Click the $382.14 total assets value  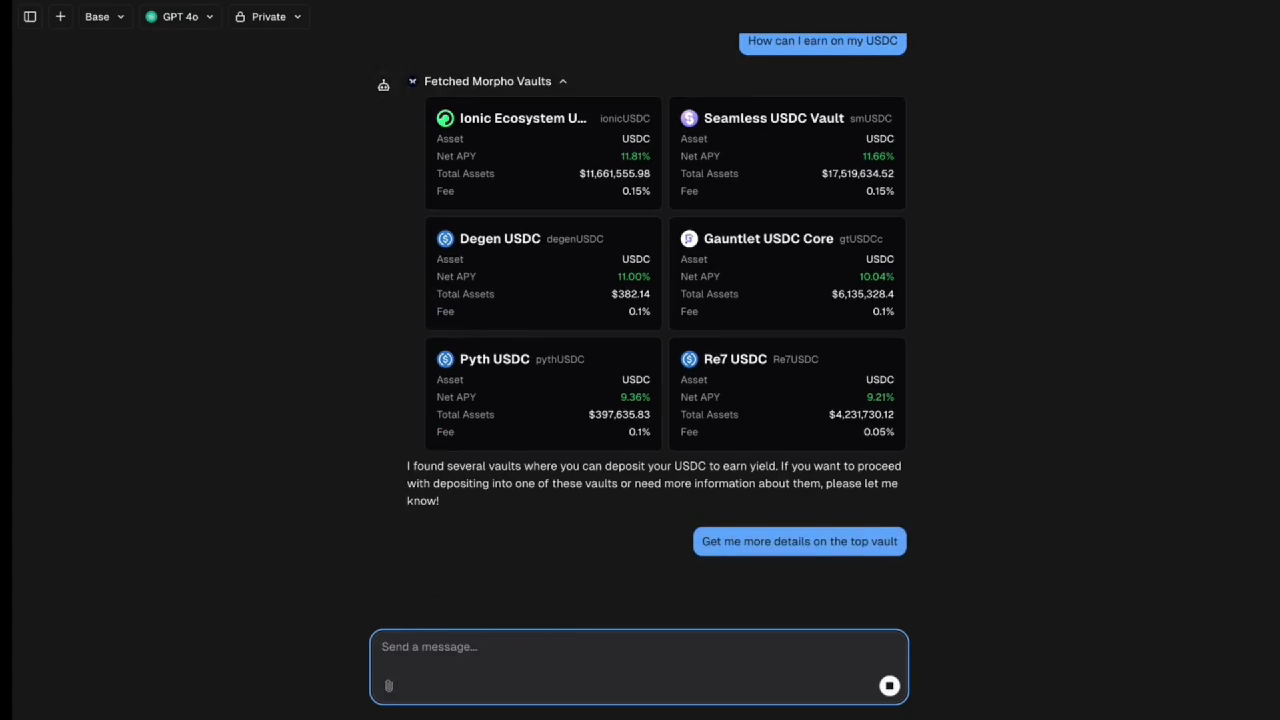pyautogui.click(x=630, y=294)
